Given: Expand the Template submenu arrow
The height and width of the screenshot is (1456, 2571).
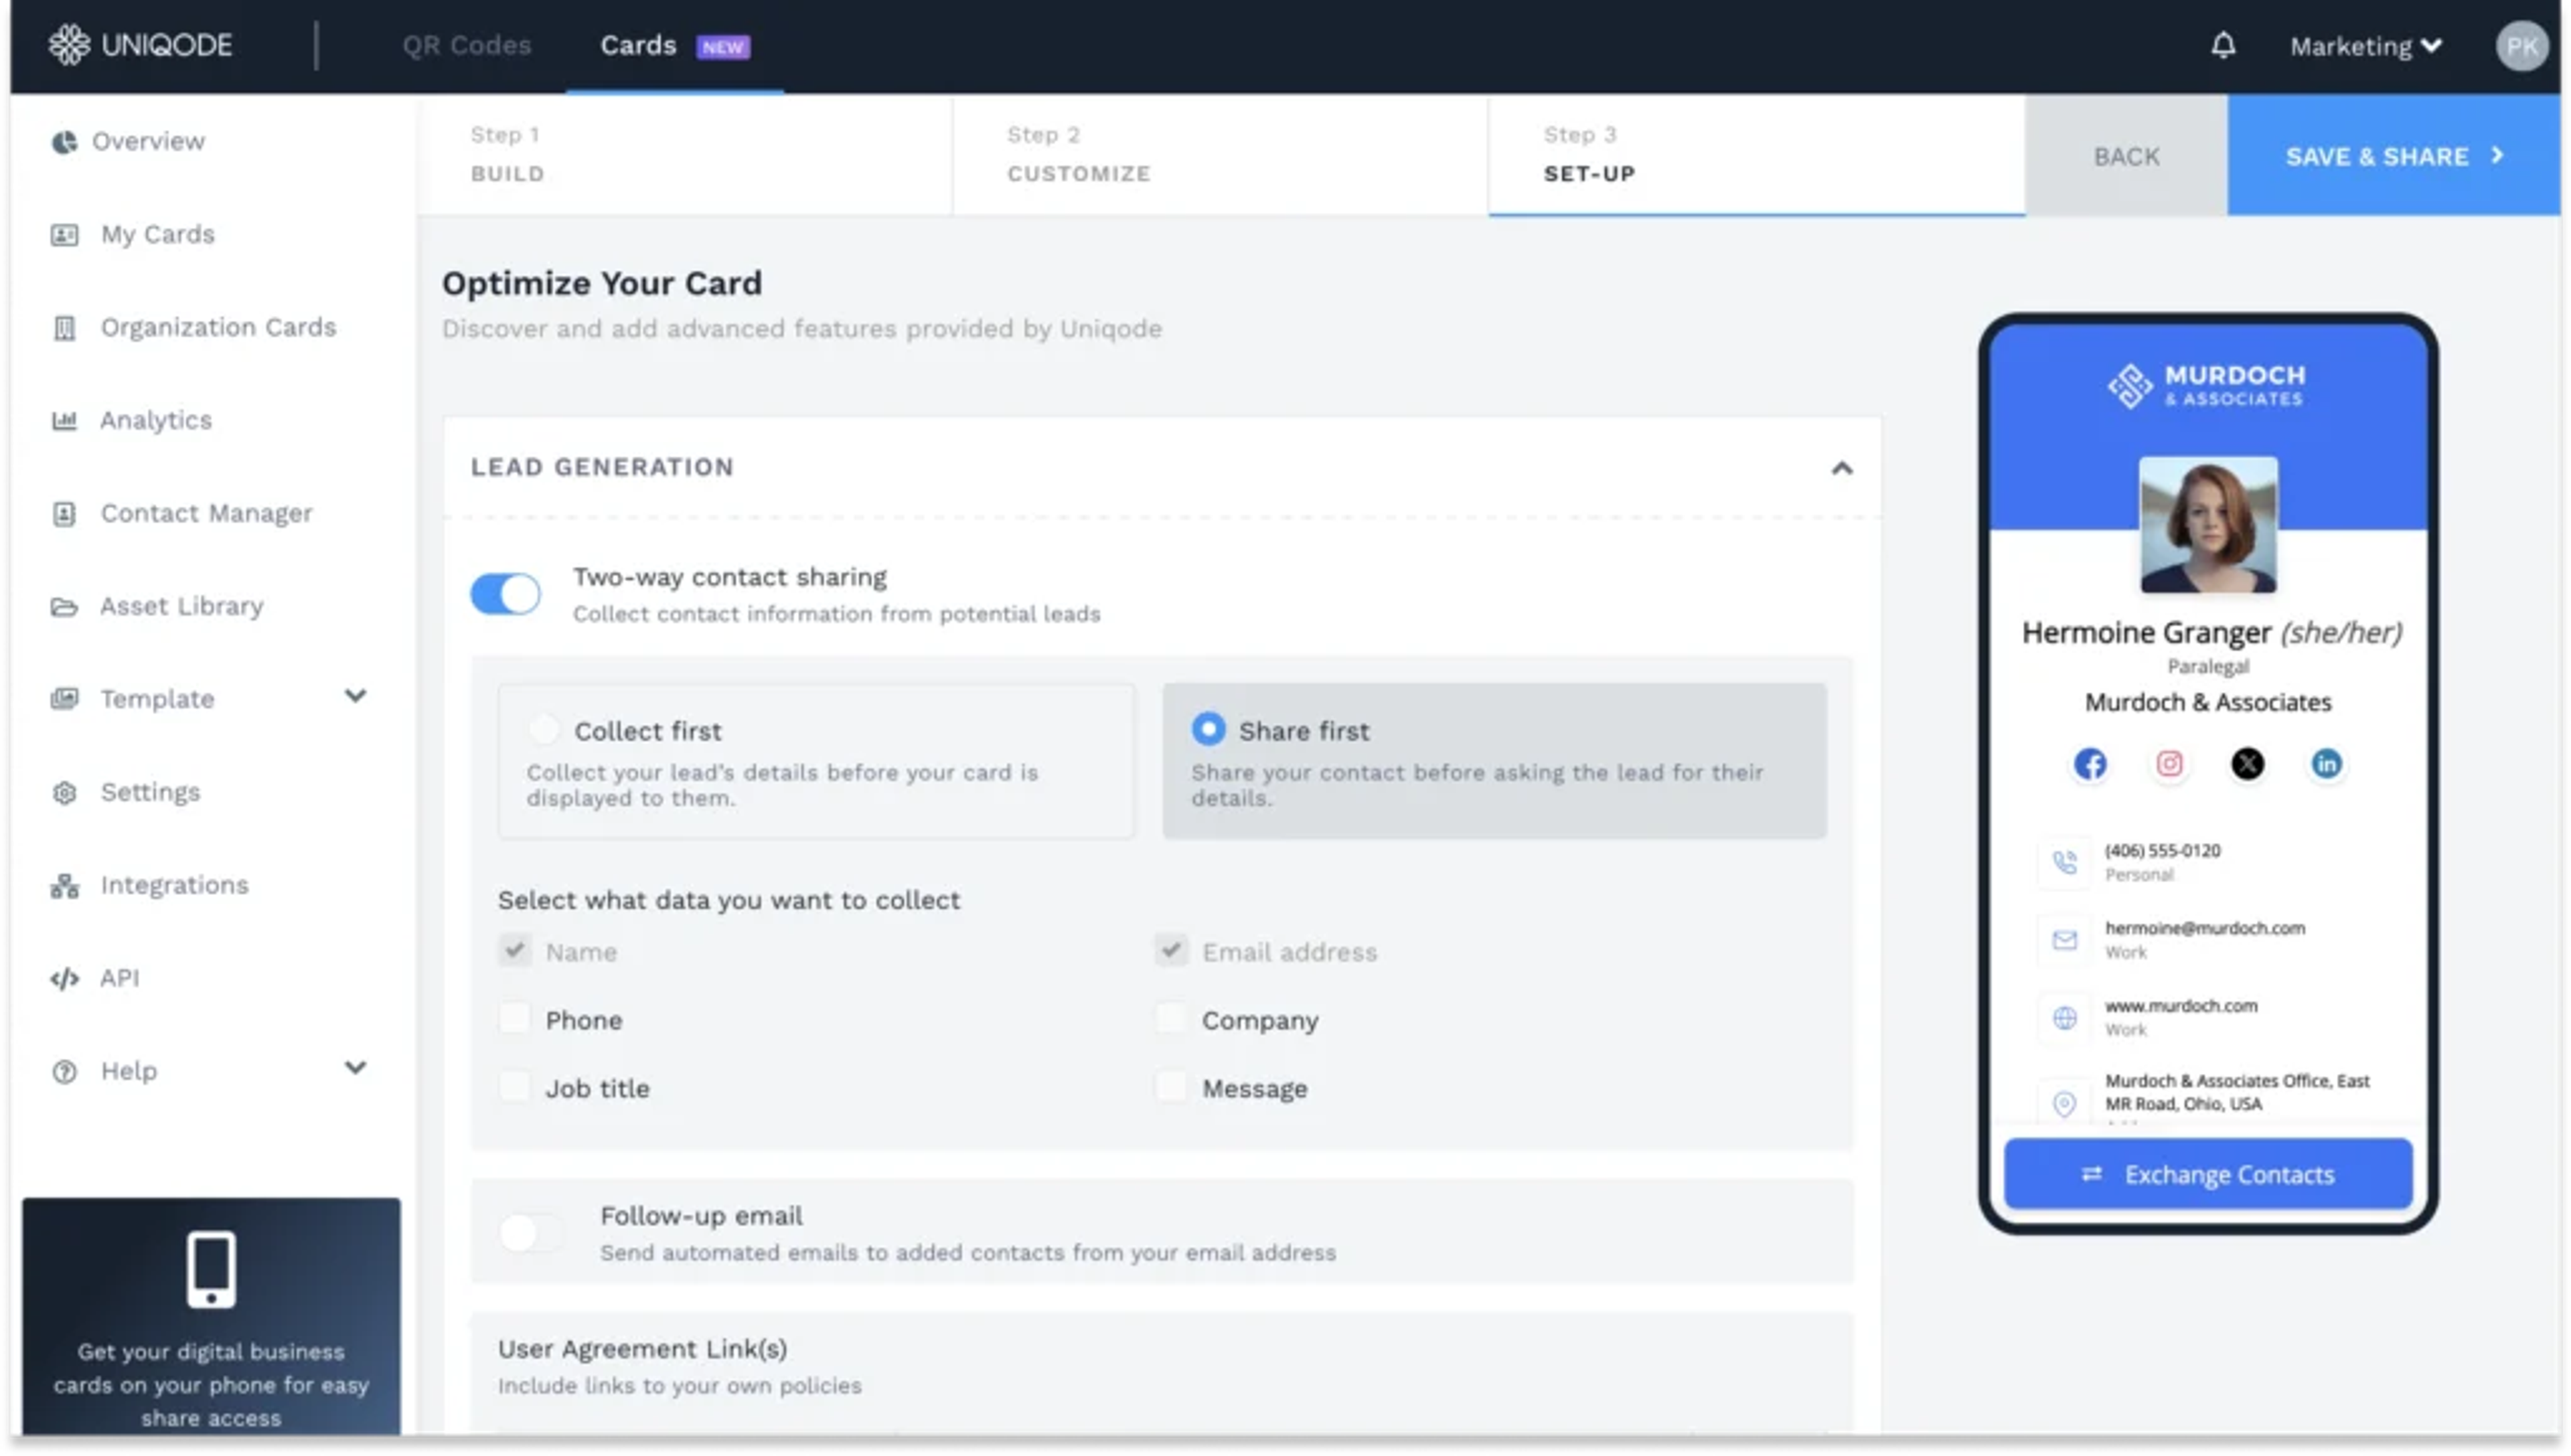Looking at the screenshot, I should click(355, 697).
